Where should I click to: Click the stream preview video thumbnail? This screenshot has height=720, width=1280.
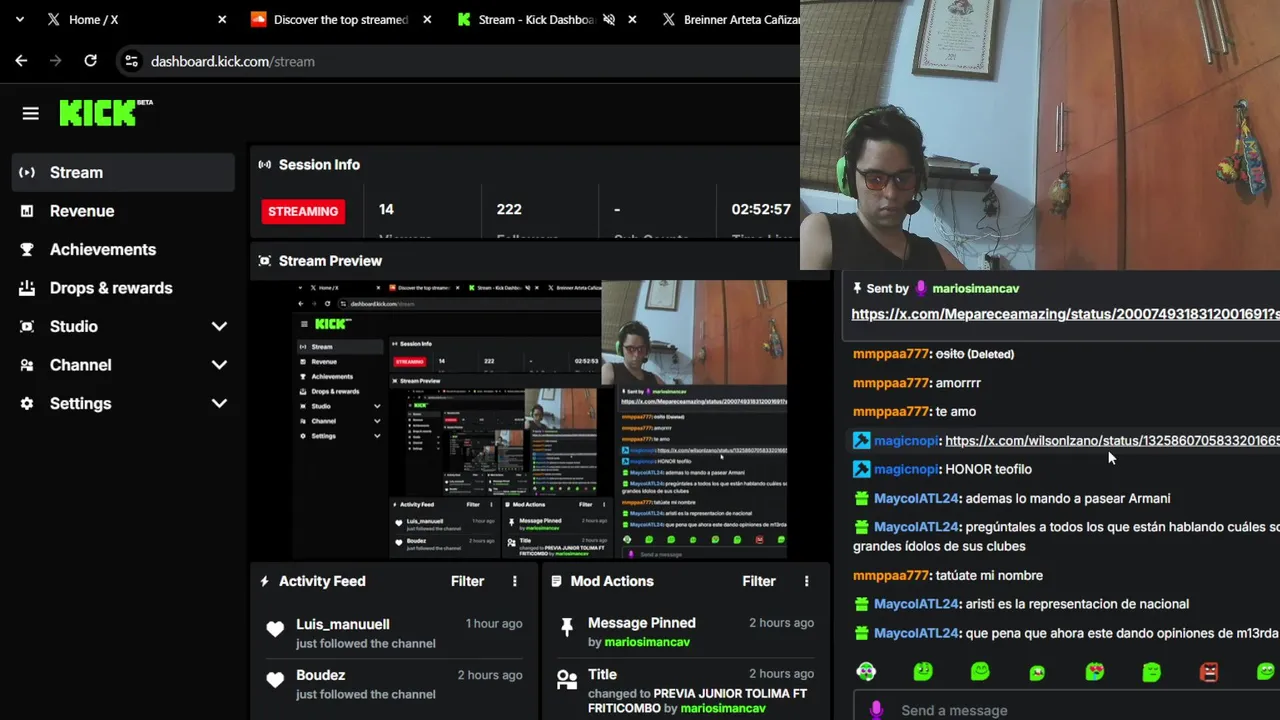(540, 419)
